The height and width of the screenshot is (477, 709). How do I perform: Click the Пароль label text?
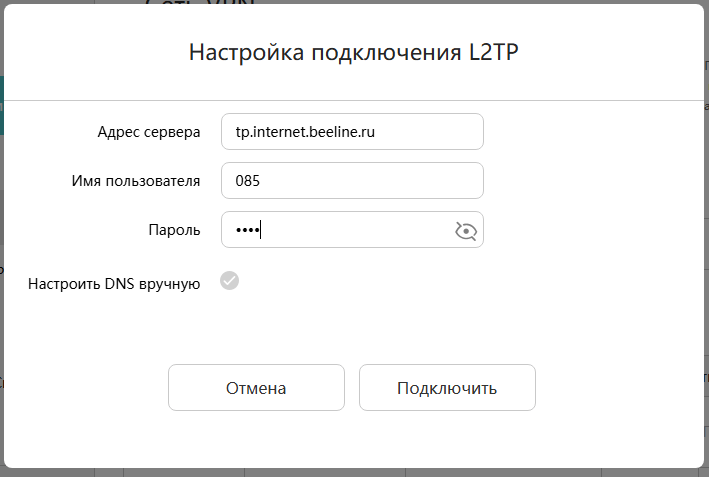[174, 230]
